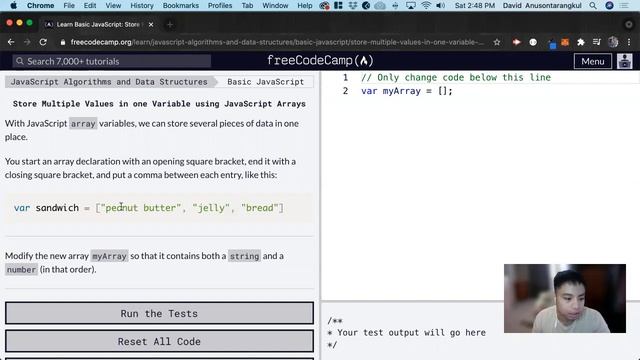Reload the current page
This screenshot has width=640, height=360.
(43, 42)
